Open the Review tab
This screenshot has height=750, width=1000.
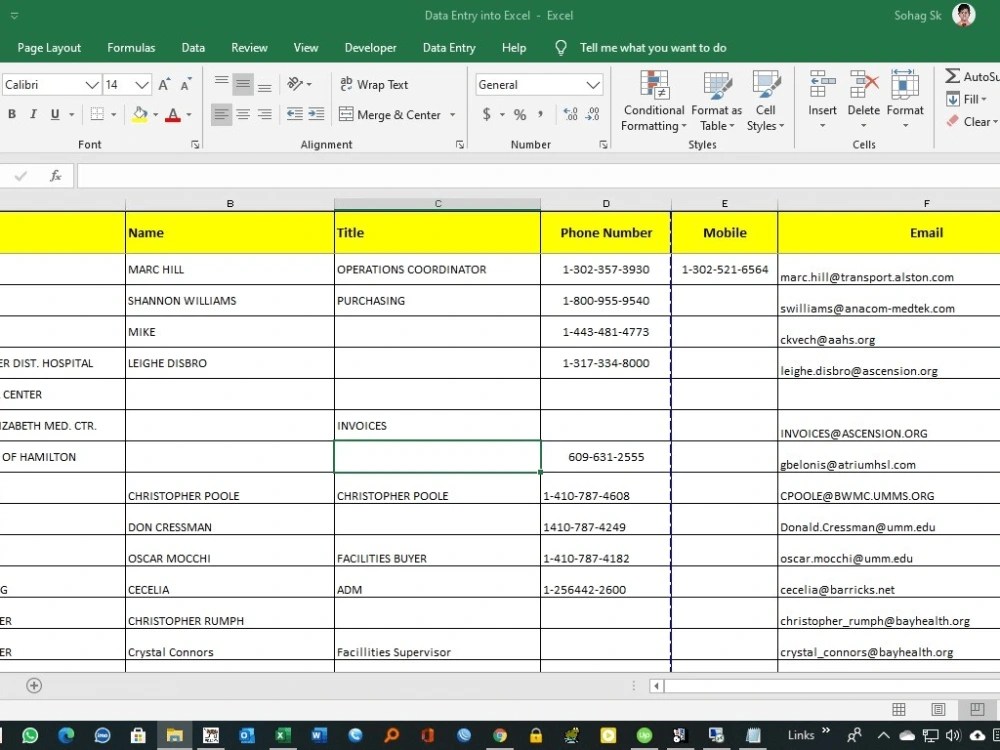coord(249,48)
